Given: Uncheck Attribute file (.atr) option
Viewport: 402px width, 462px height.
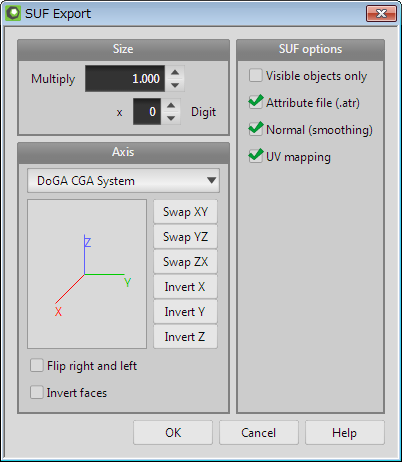Looking at the screenshot, I should pyautogui.click(x=256, y=102).
